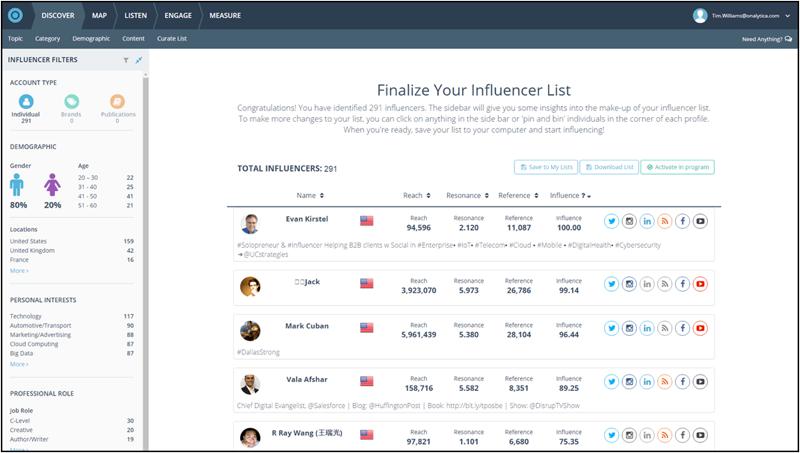Switch to the Map tab
The height and width of the screenshot is (453, 800).
[99, 15]
